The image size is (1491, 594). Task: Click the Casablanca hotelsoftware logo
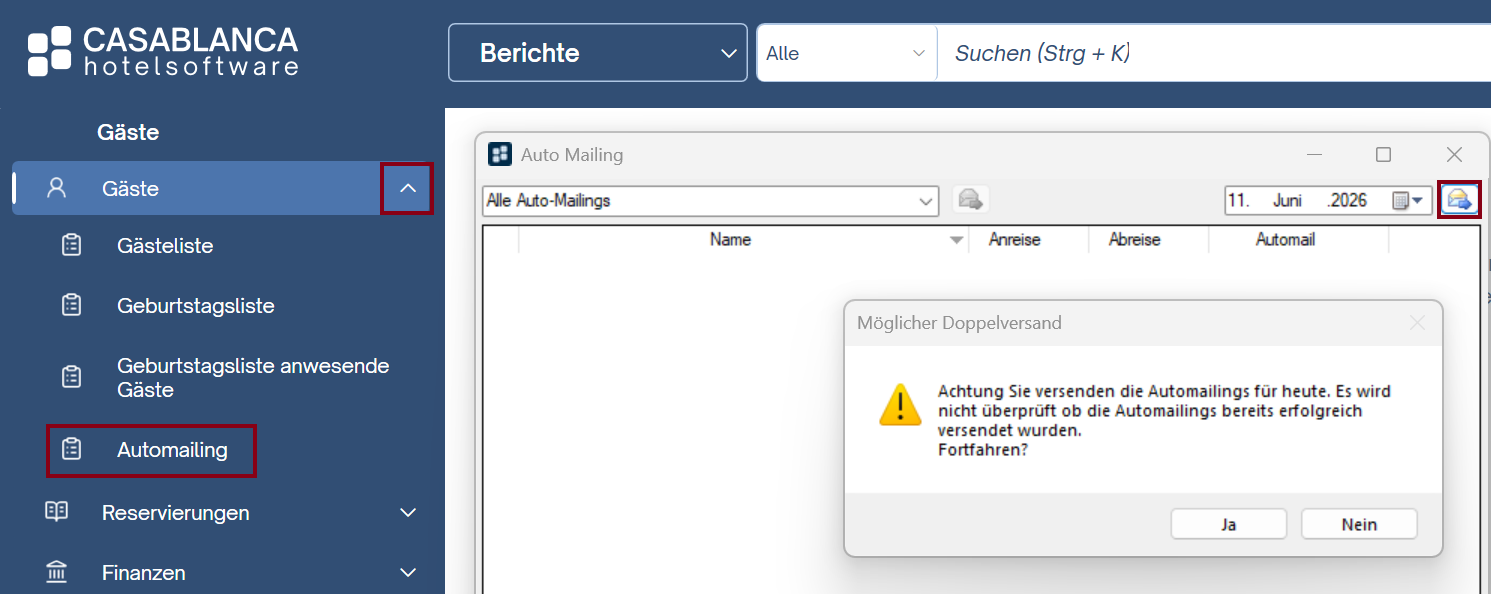coord(163,51)
